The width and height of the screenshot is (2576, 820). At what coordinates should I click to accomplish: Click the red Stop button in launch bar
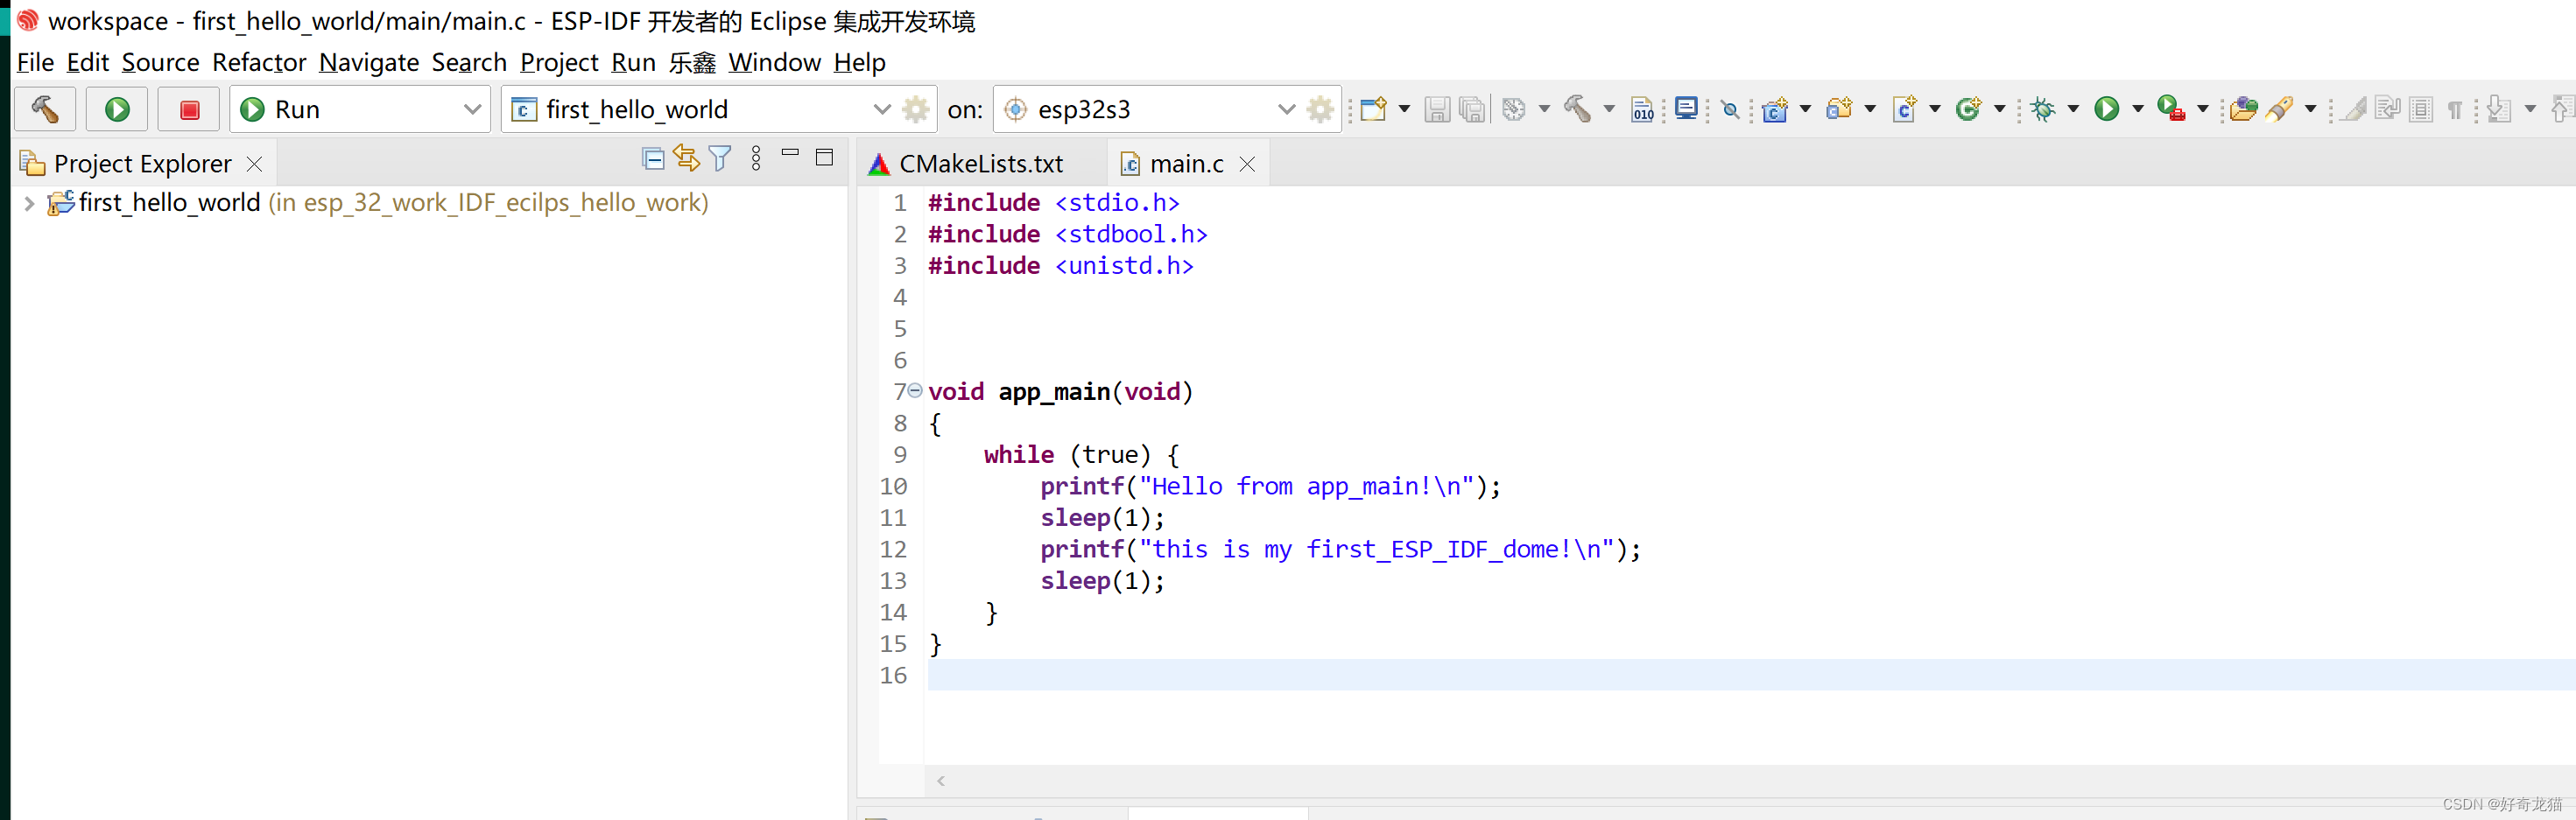click(189, 109)
